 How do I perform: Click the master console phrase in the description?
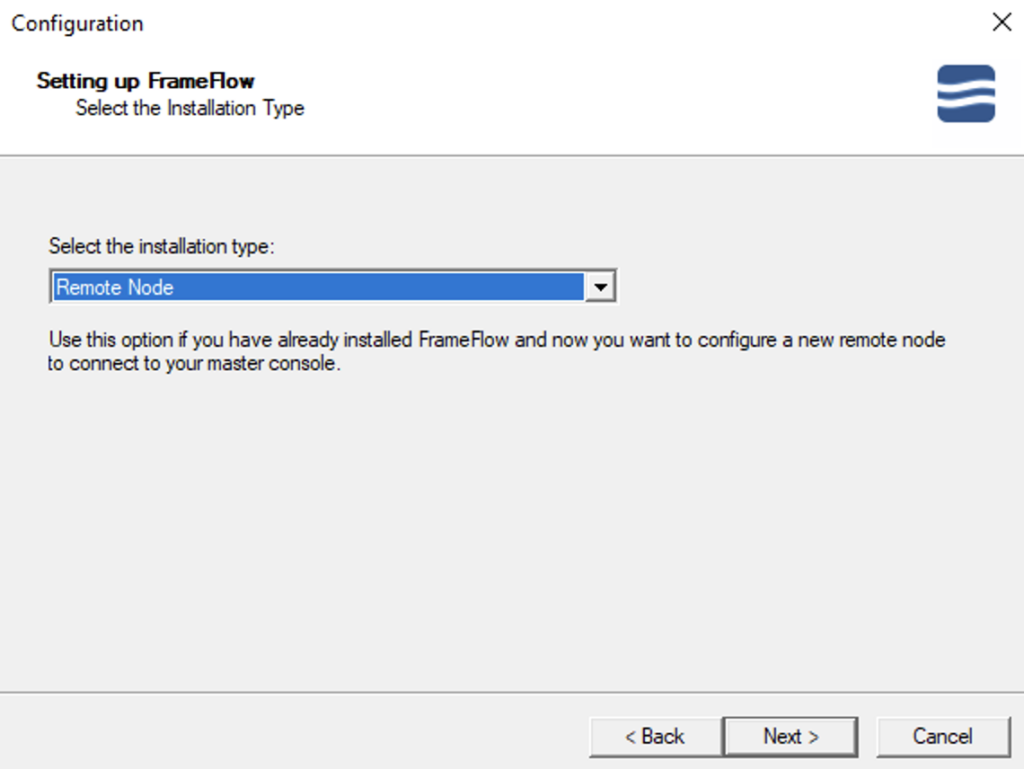pos(271,363)
